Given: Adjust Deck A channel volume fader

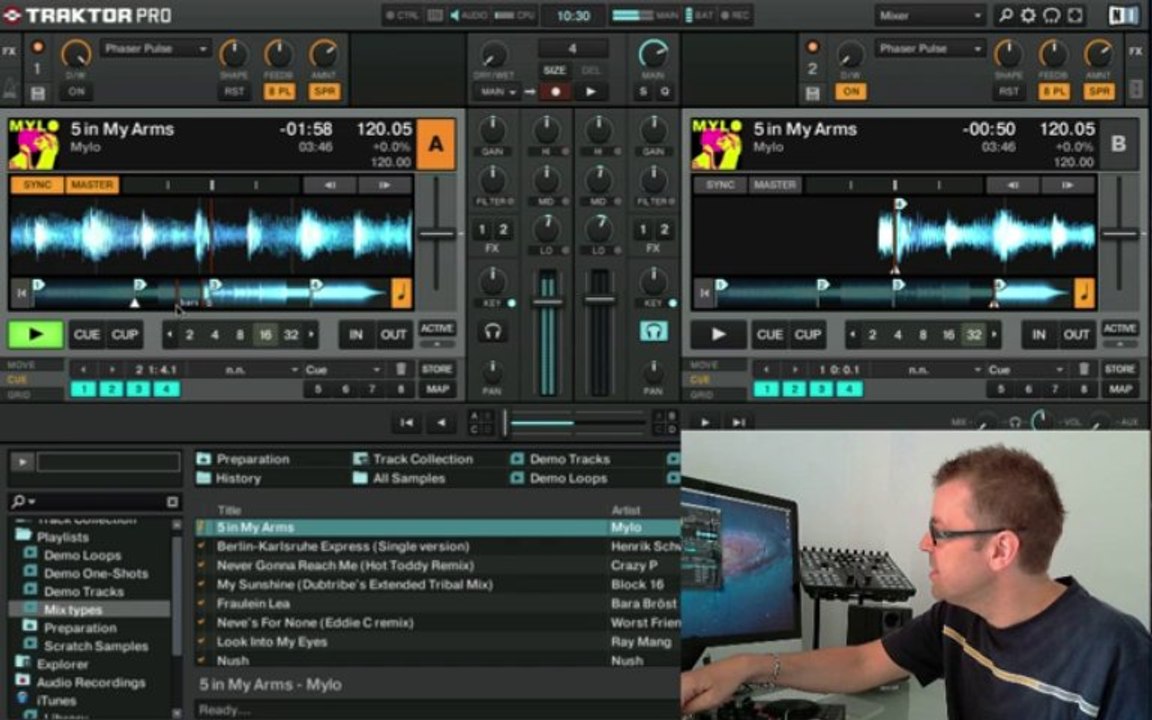Looking at the screenshot, I should click(547, 302).
